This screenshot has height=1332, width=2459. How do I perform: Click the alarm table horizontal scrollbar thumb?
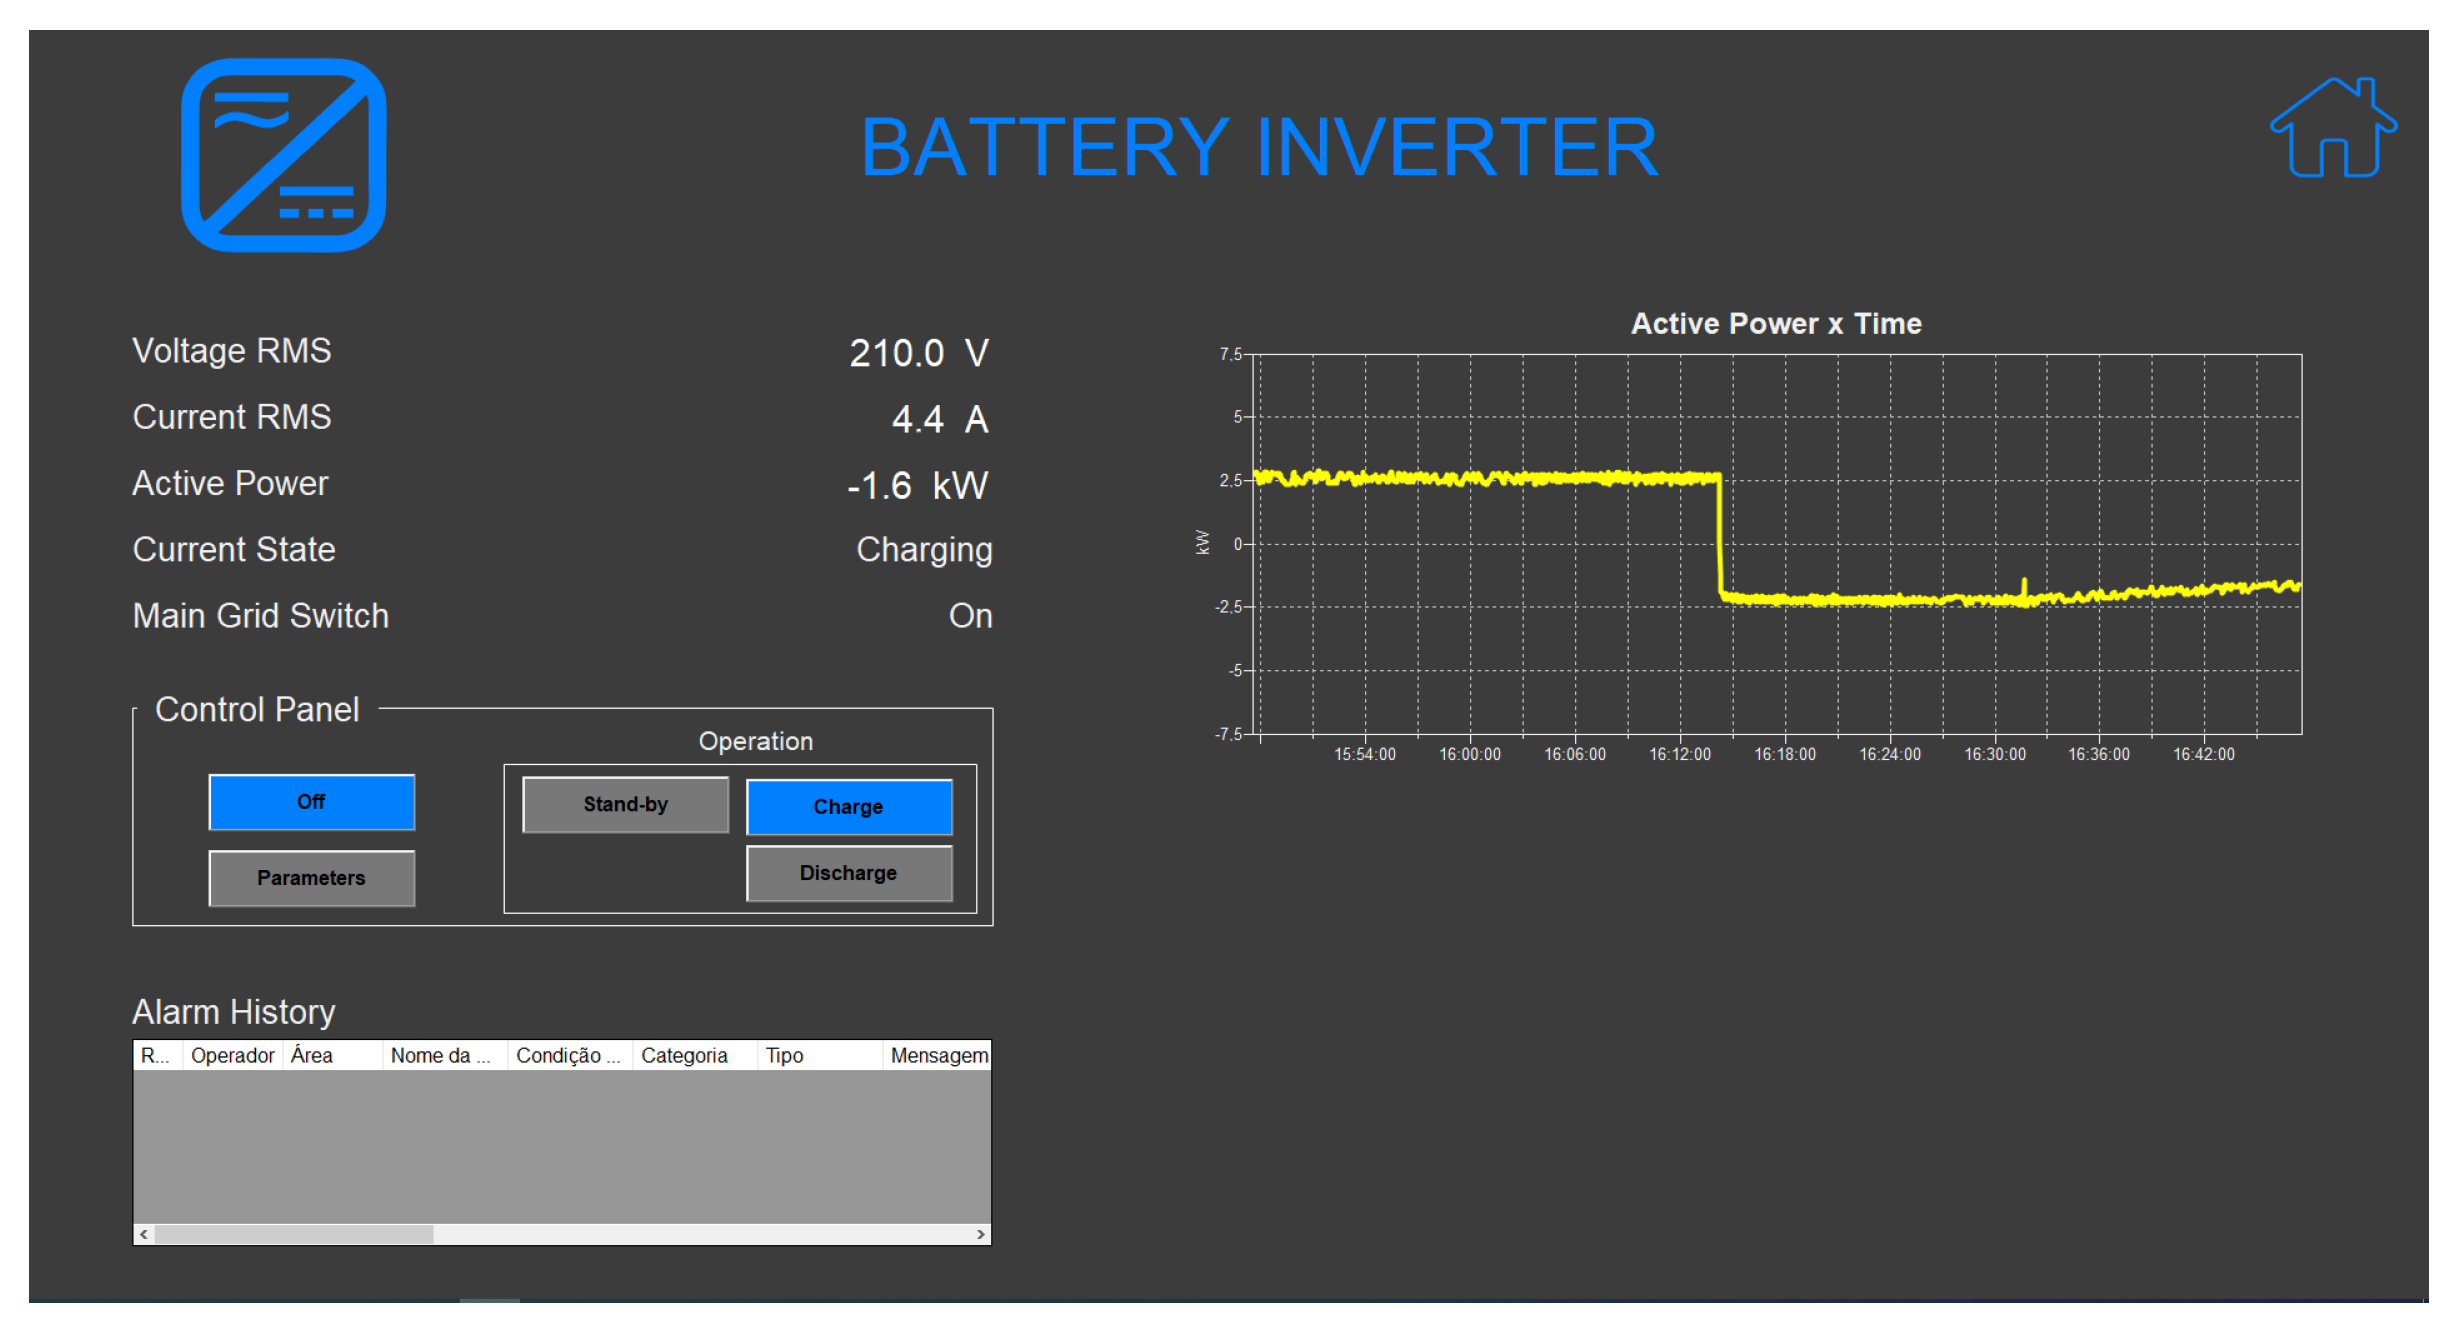pyautogui.click(x=294, y=1234)
